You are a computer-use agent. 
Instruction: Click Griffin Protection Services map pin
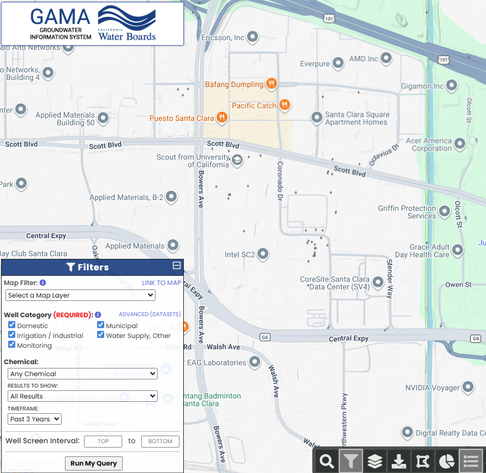pyautogui.click(x=444, y=211)
